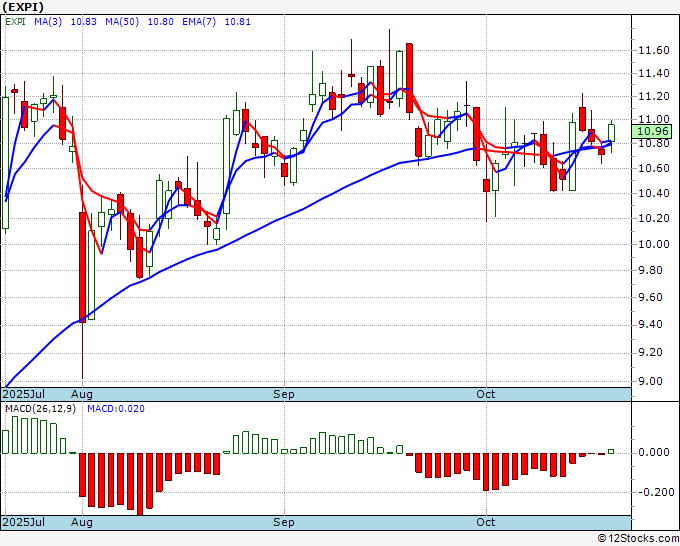Click the tall red early-August candlestick
Screen dimensions: 680x546
click(x=82, y=267)
